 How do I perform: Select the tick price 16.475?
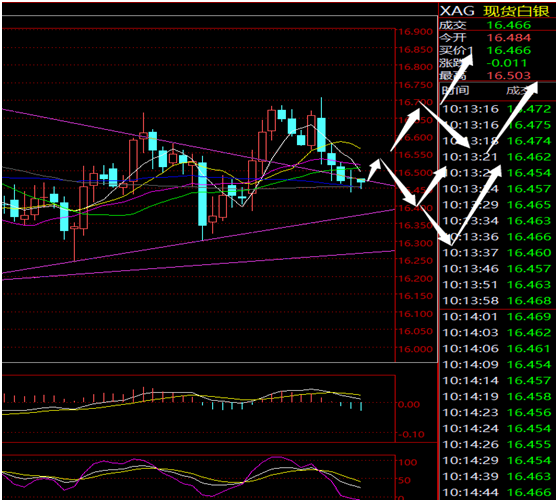click(529, 125)
